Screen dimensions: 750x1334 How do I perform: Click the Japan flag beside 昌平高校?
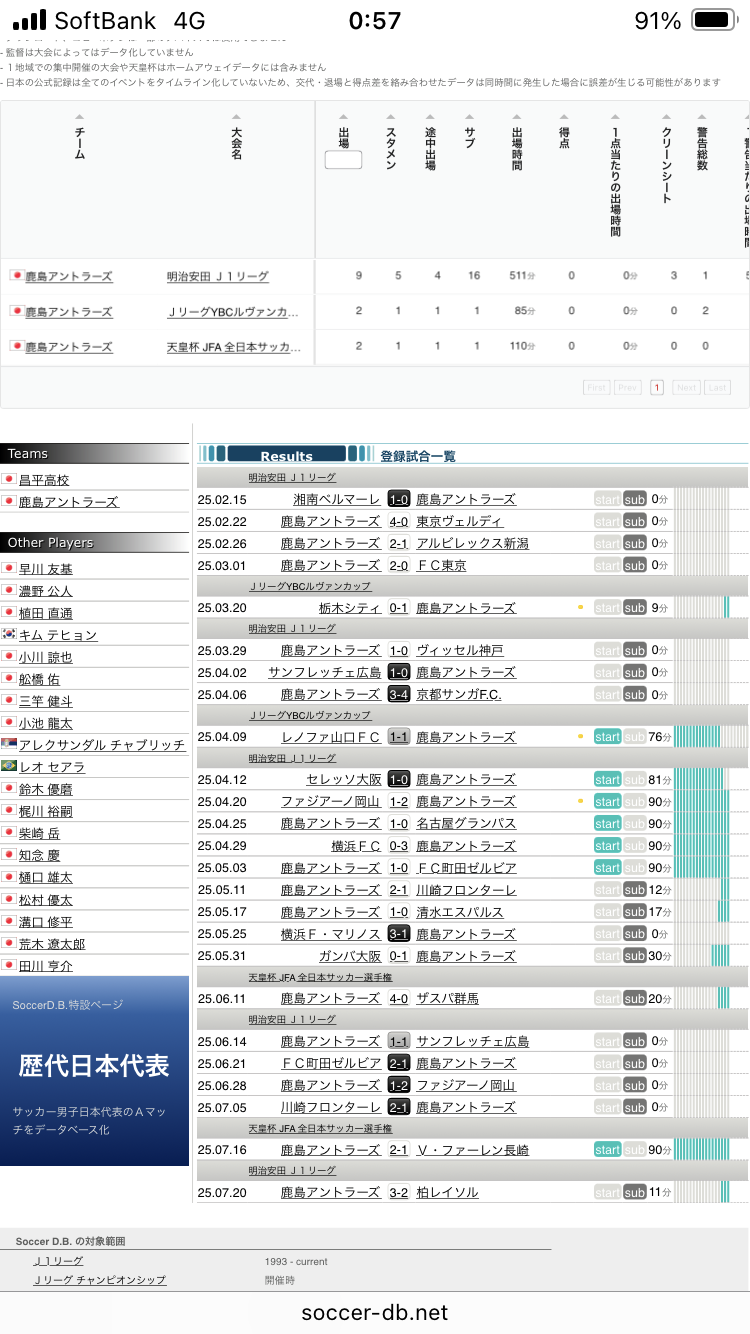(x=9, y=479)
